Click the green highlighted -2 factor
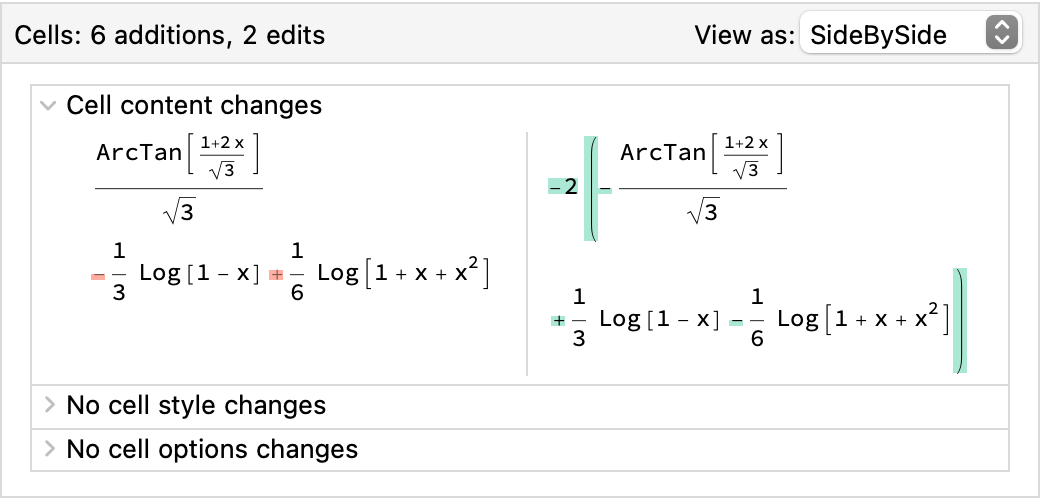The image size is (1040, 502). click(x=564, y=187)
